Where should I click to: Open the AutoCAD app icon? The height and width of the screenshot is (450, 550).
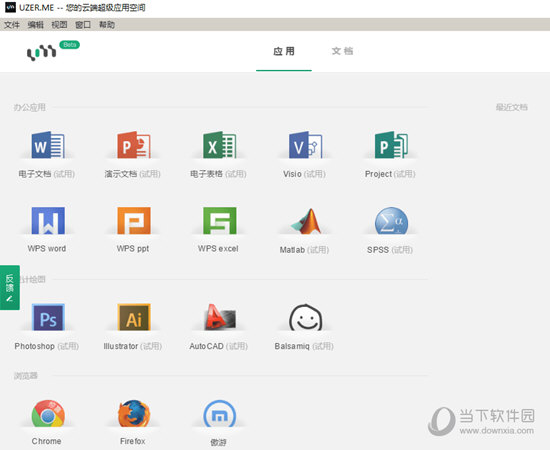(x=220, y=317)
